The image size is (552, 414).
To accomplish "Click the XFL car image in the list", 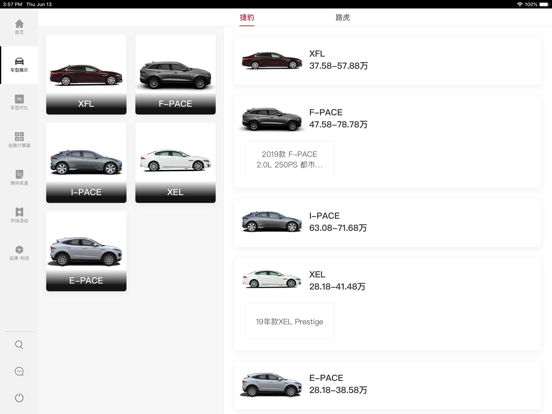I will tap(271, 60).
